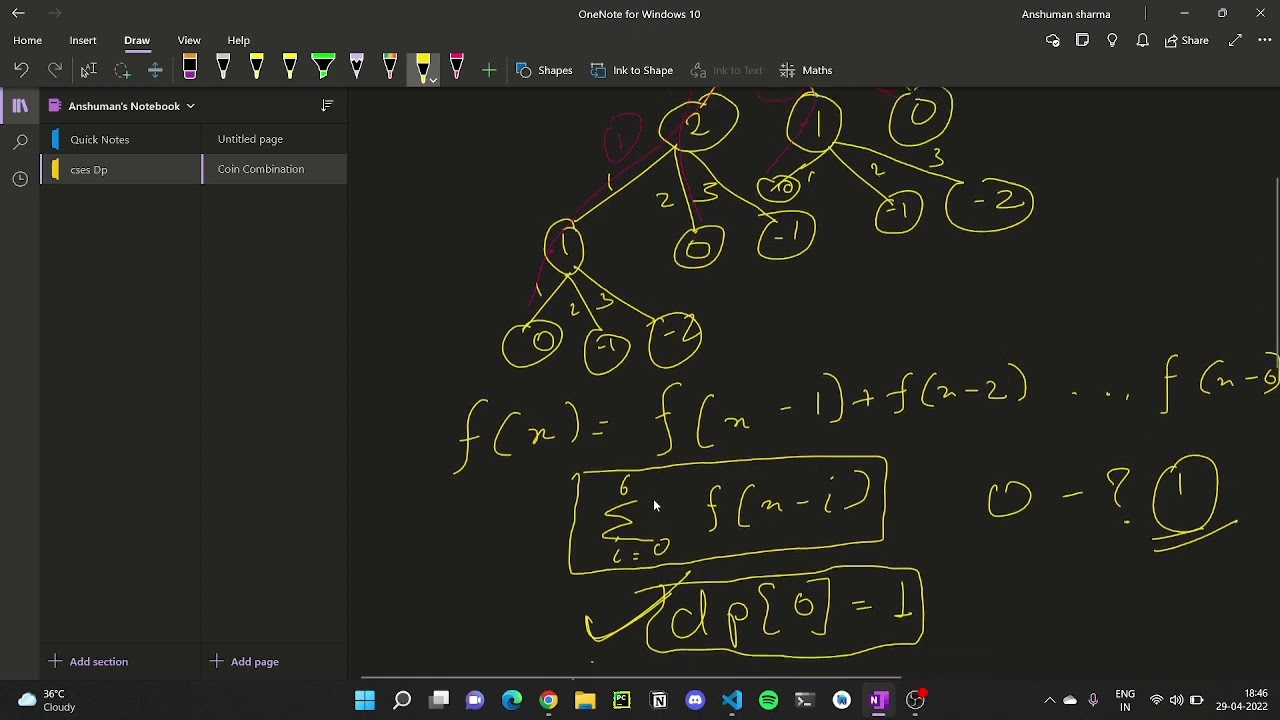Sort pages using the sort icon
The width and height of the screenshot is (1280, 720).
coord(327,105)
